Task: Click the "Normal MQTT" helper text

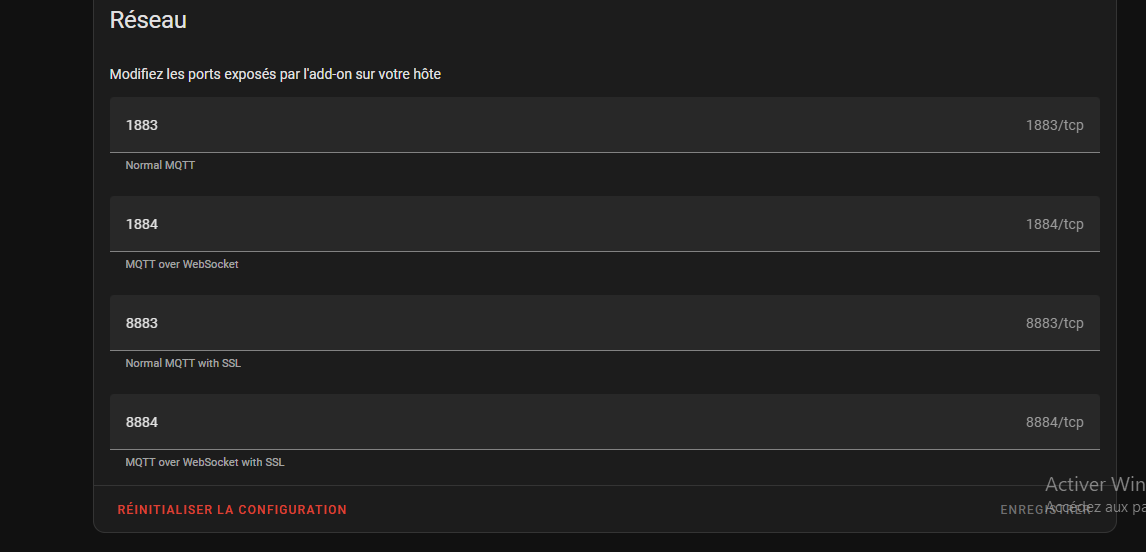Action: (x=160, y=165)
